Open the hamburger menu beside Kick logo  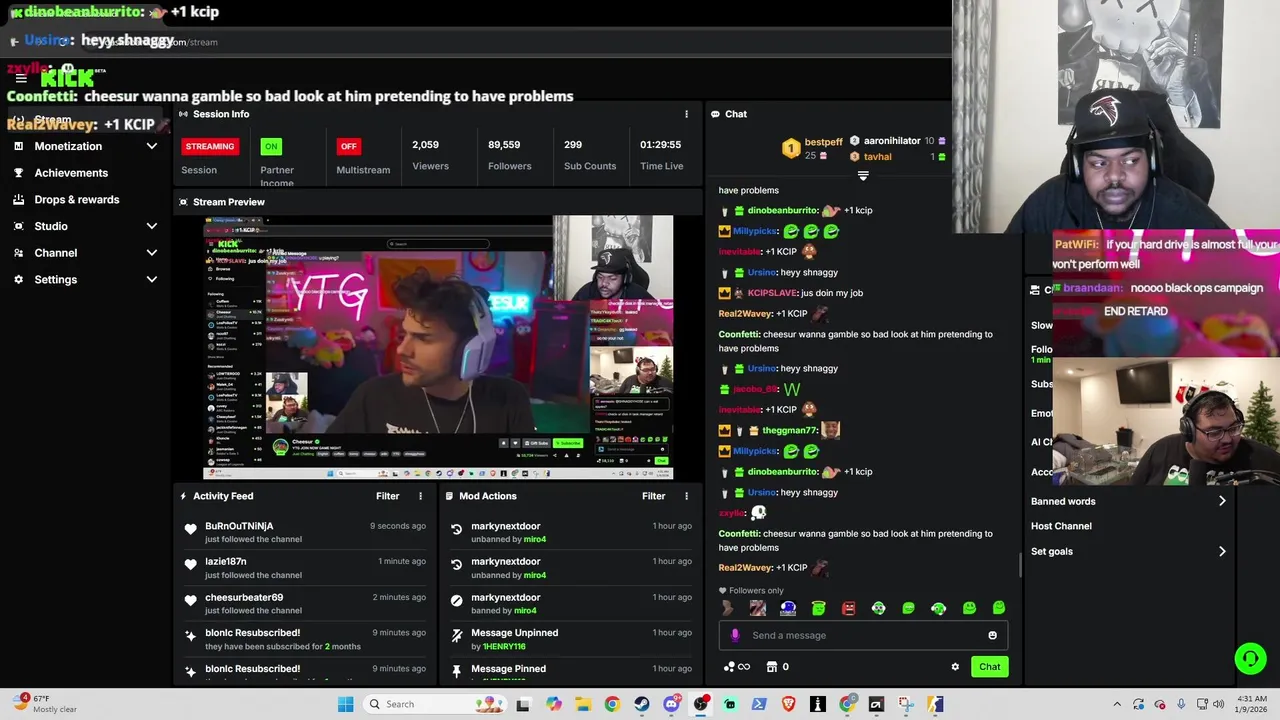pyautogui.click(x=20, y=78)
